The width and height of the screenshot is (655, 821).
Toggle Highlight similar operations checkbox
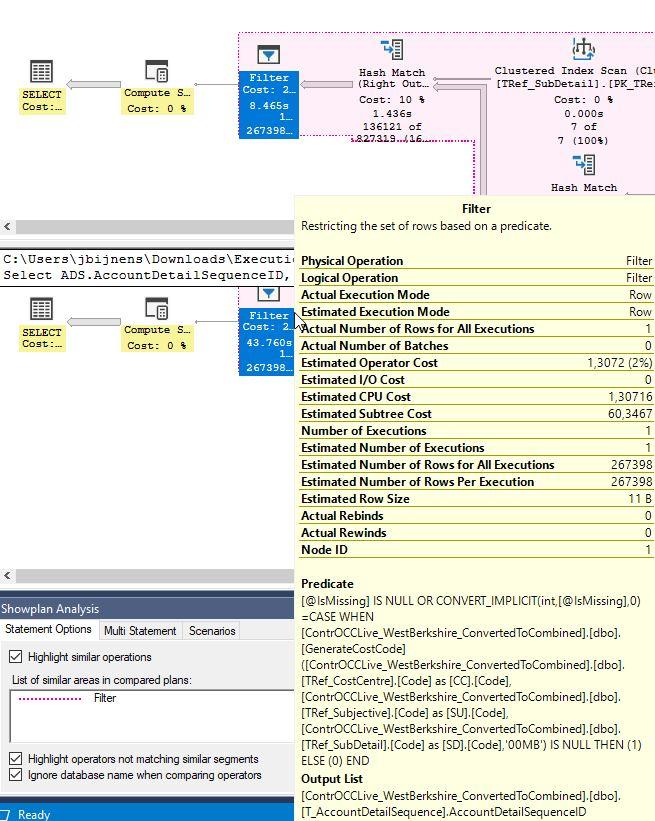coord(16,657)
